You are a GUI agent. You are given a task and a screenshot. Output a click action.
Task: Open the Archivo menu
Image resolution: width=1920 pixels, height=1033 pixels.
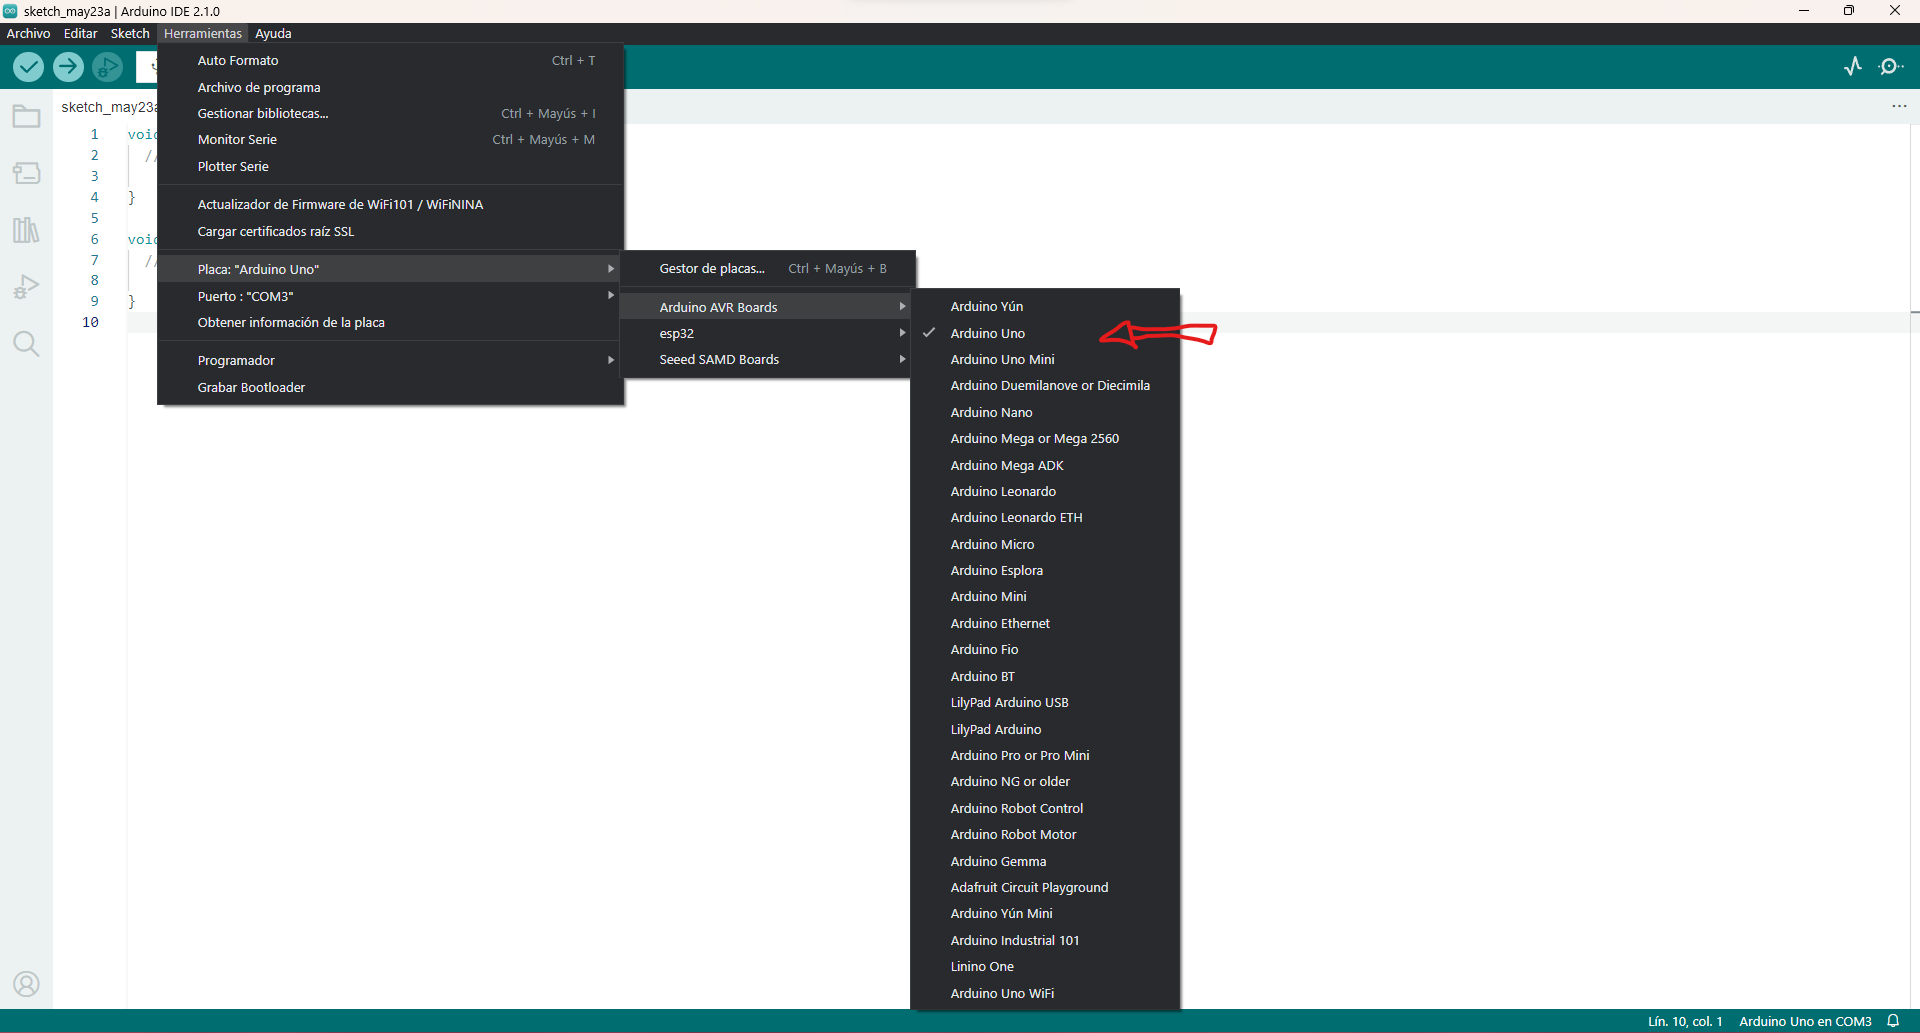[28, 33]
